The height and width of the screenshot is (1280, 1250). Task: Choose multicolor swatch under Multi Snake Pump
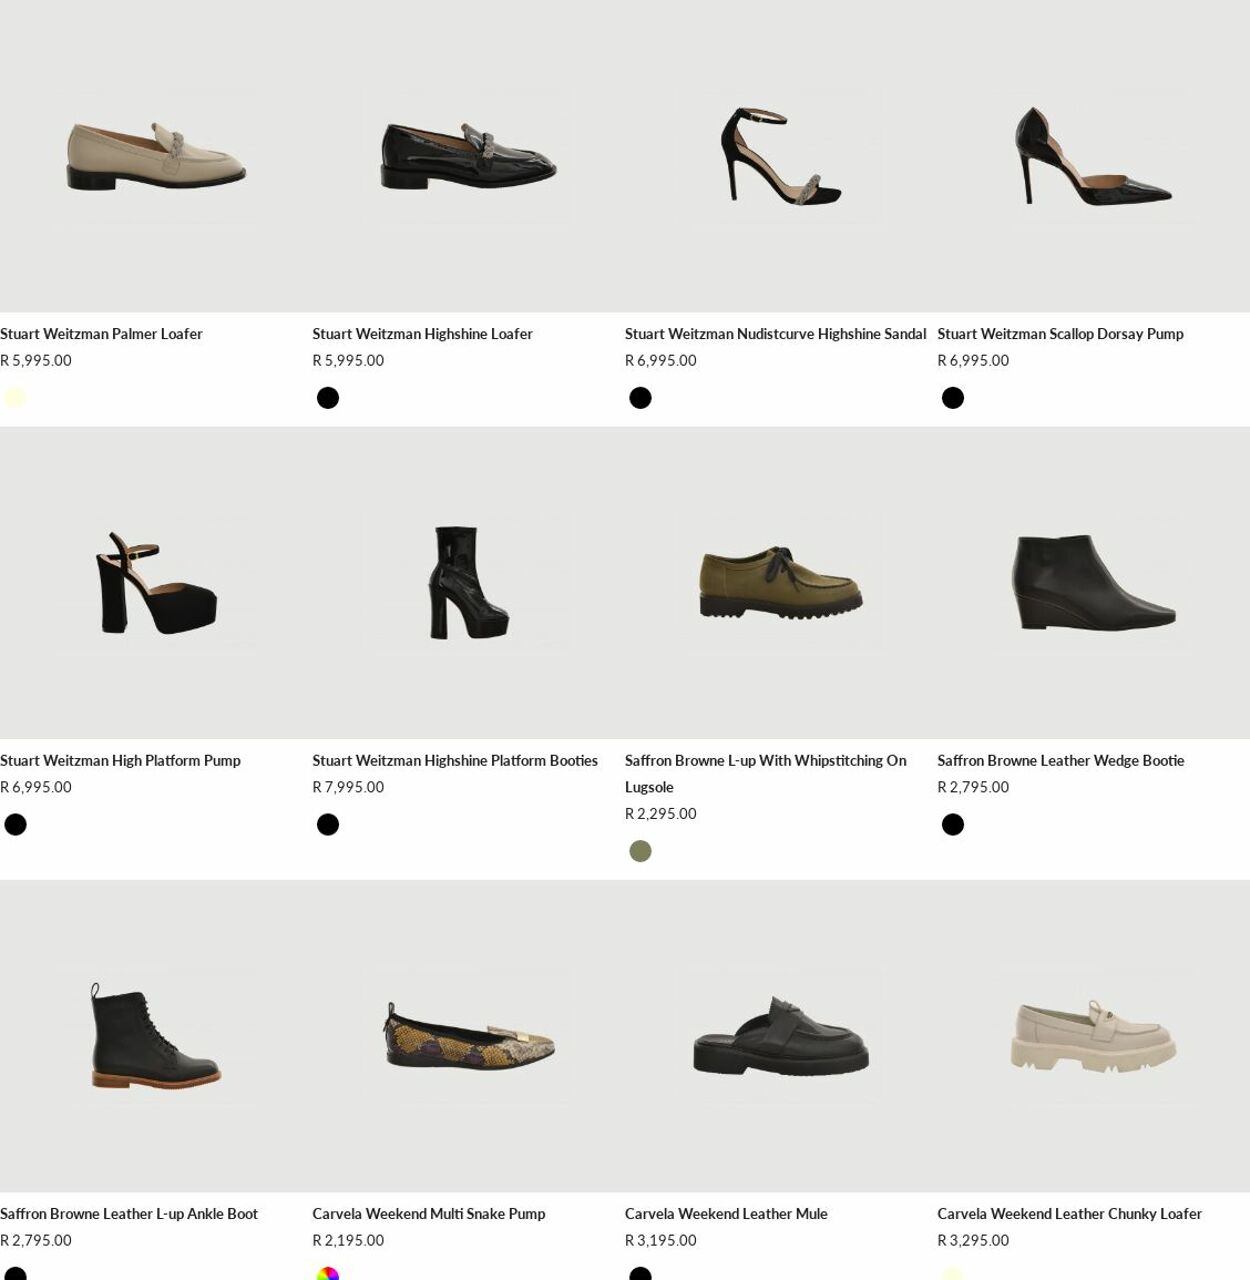pyautogui.click(x=328, y=1274)
